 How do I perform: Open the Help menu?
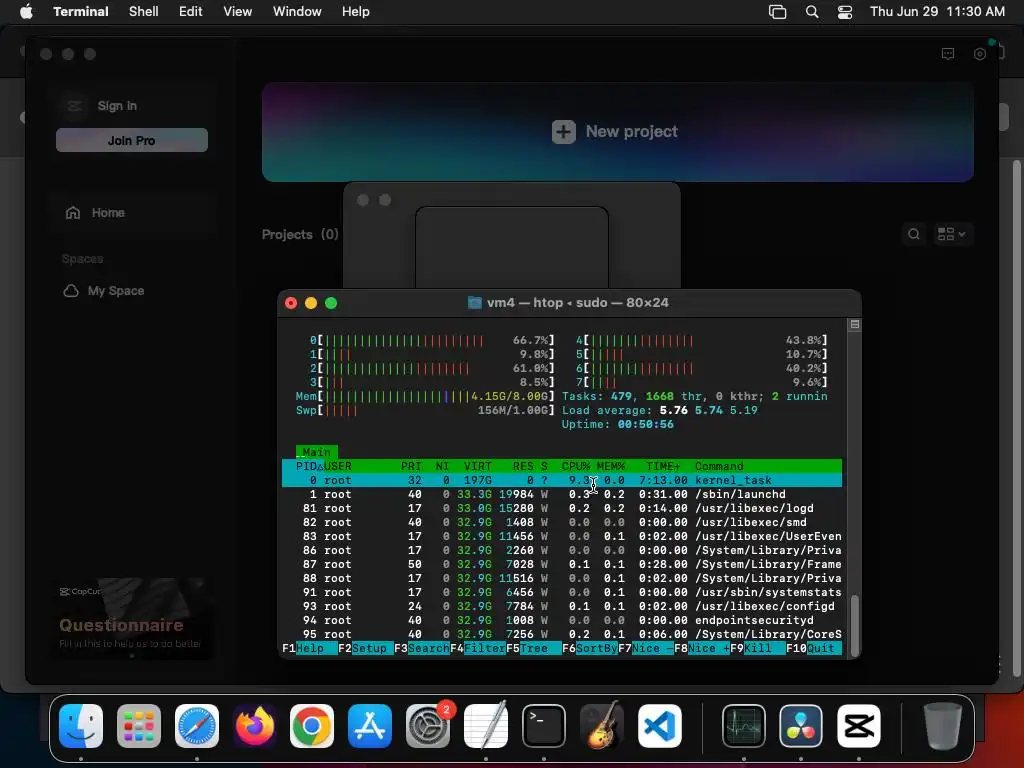tap(356, 11)
